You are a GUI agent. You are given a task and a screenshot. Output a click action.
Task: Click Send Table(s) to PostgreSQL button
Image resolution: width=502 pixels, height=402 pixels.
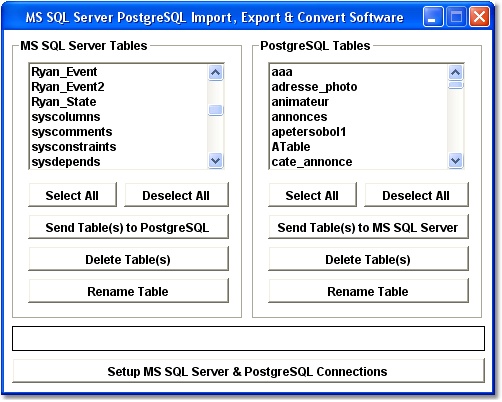click(x=128, y=227)
